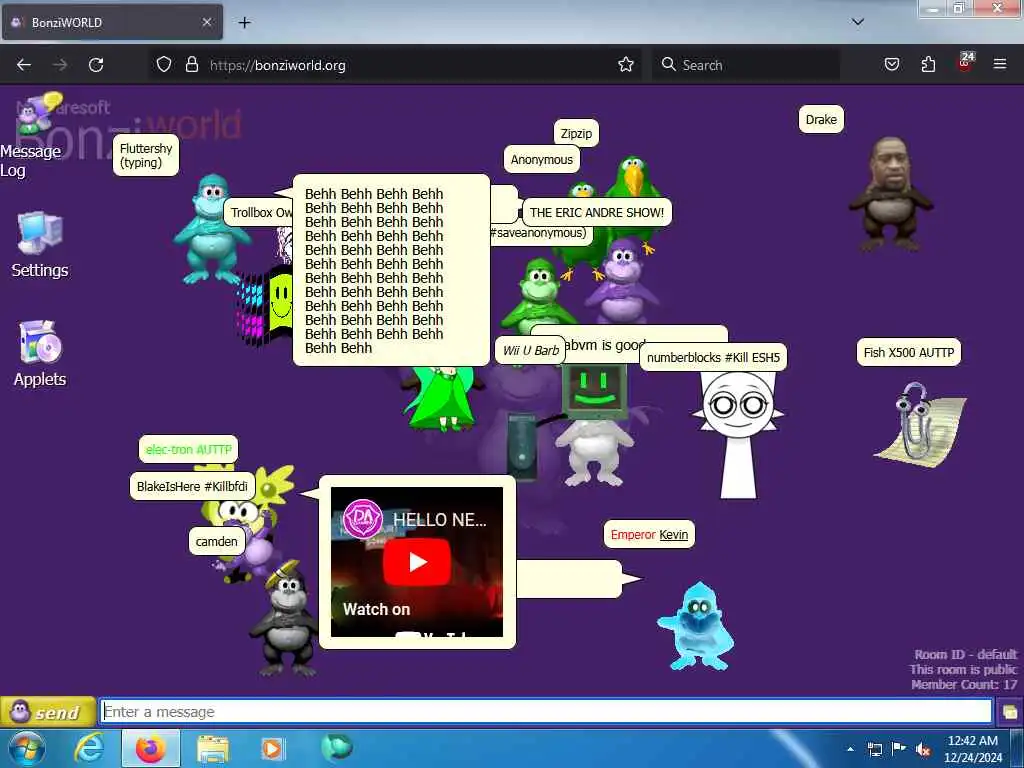Open Windows Explorer folder on taskbar

[x=212, y=748]
